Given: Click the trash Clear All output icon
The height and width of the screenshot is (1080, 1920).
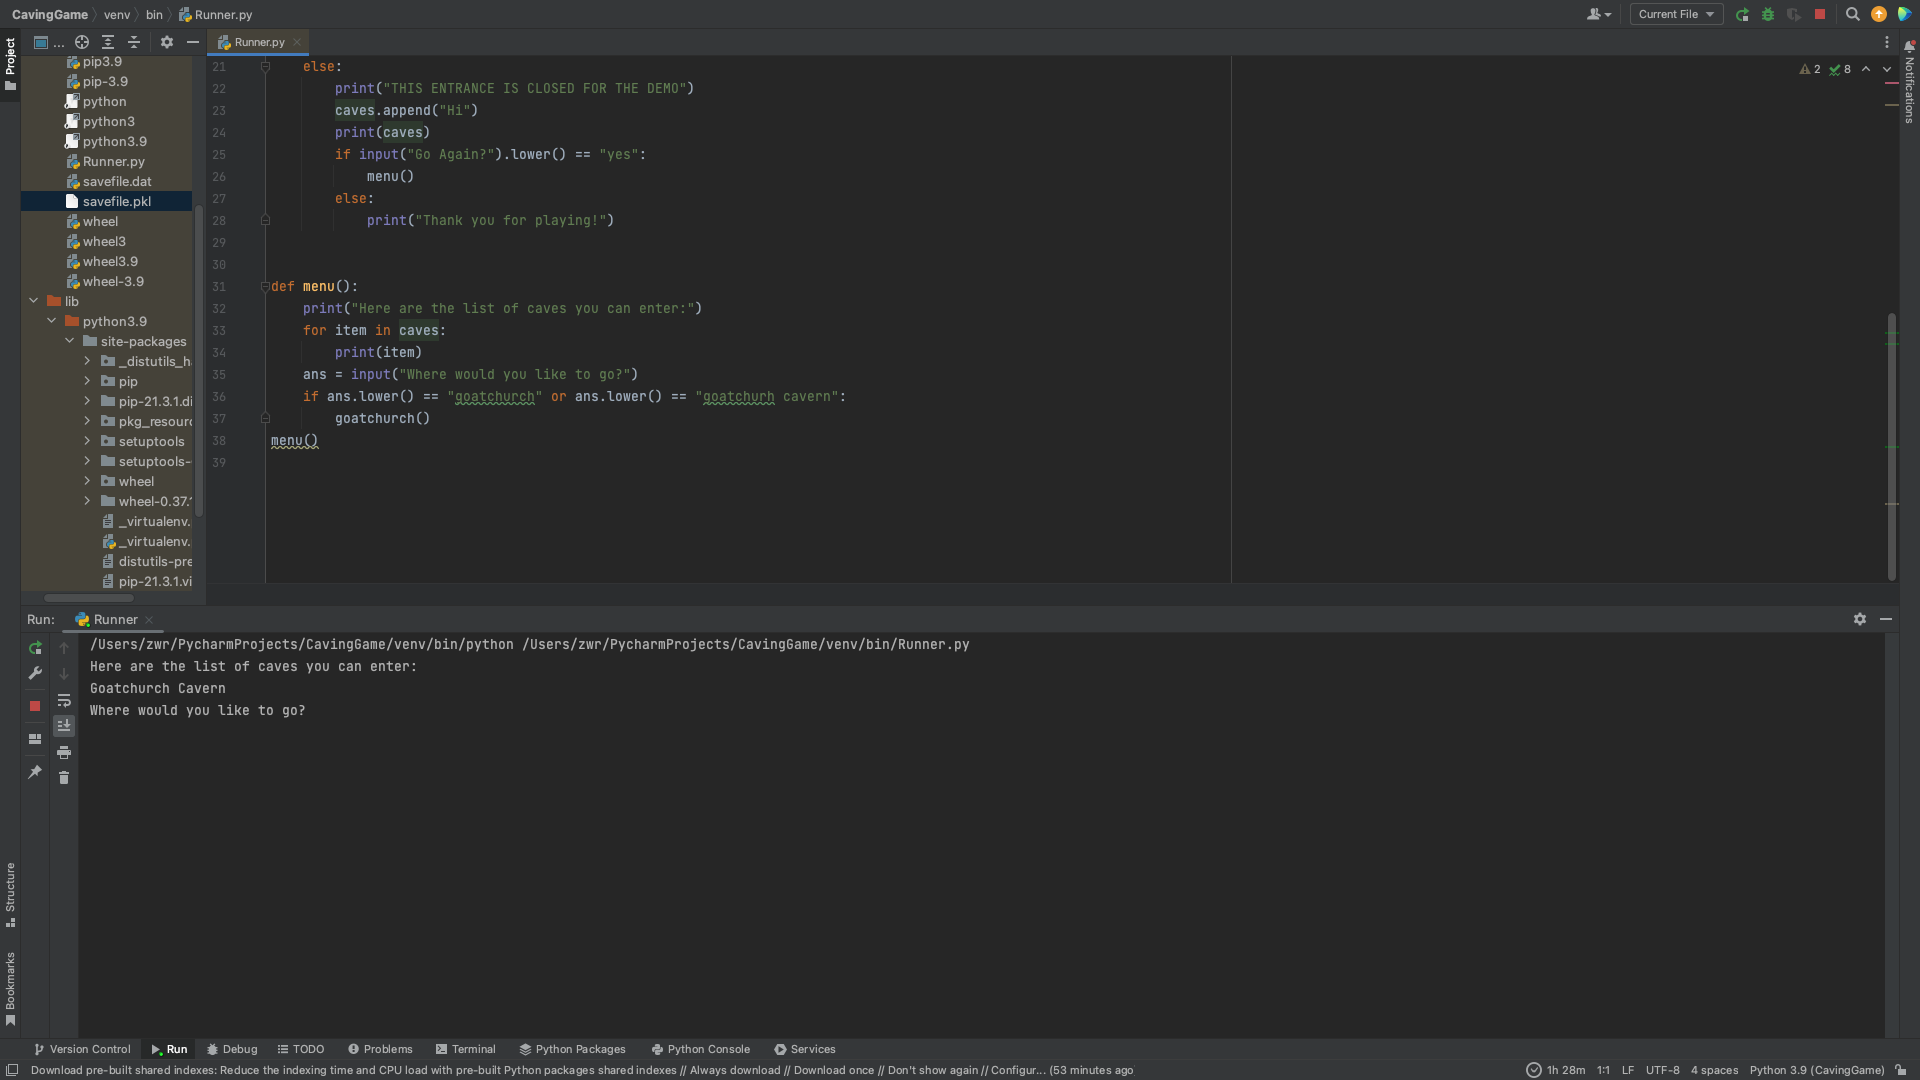Looking at the screenshot, I should pyautogui.click(x=64, y=778).
